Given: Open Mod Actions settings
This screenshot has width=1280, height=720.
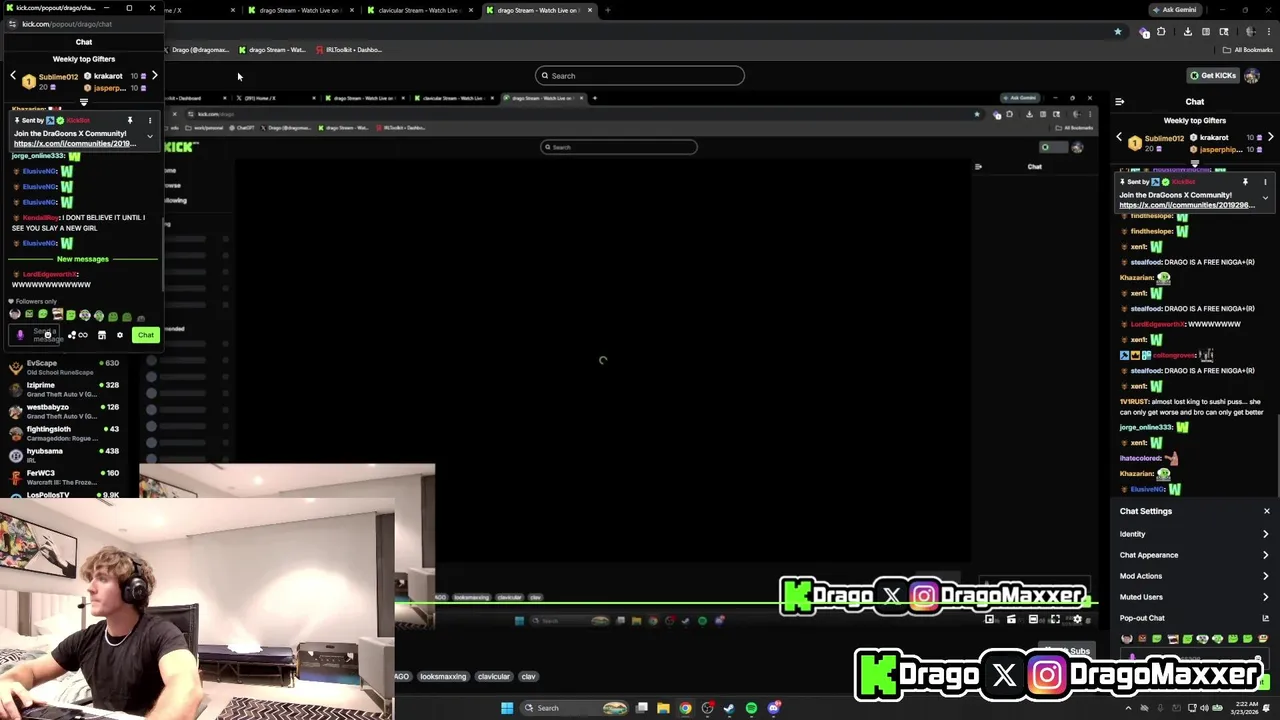Looking at the screenshot, I should [x=1194, y=576].
